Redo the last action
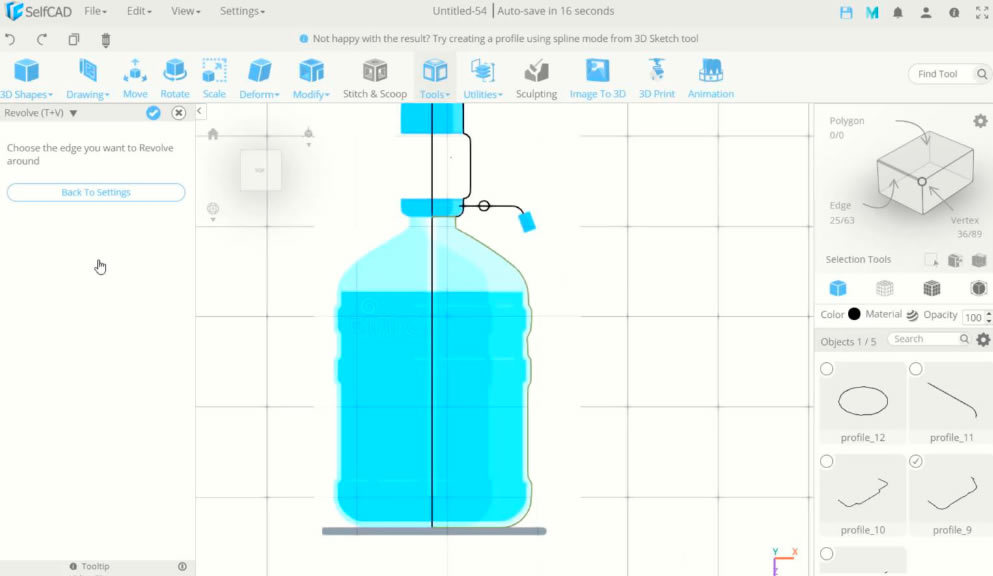The image size is (993, 576). click(x=42, y=39)
